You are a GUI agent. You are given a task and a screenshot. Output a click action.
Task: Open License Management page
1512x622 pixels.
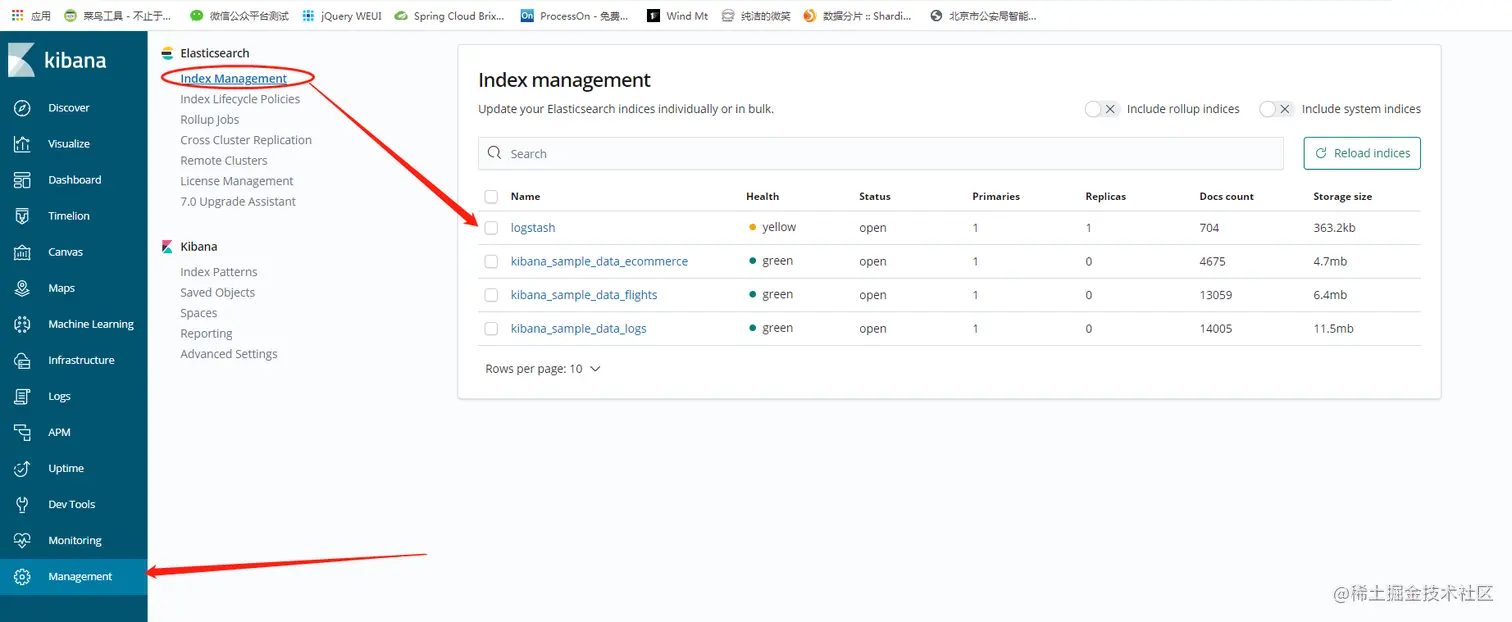(237, 181)
